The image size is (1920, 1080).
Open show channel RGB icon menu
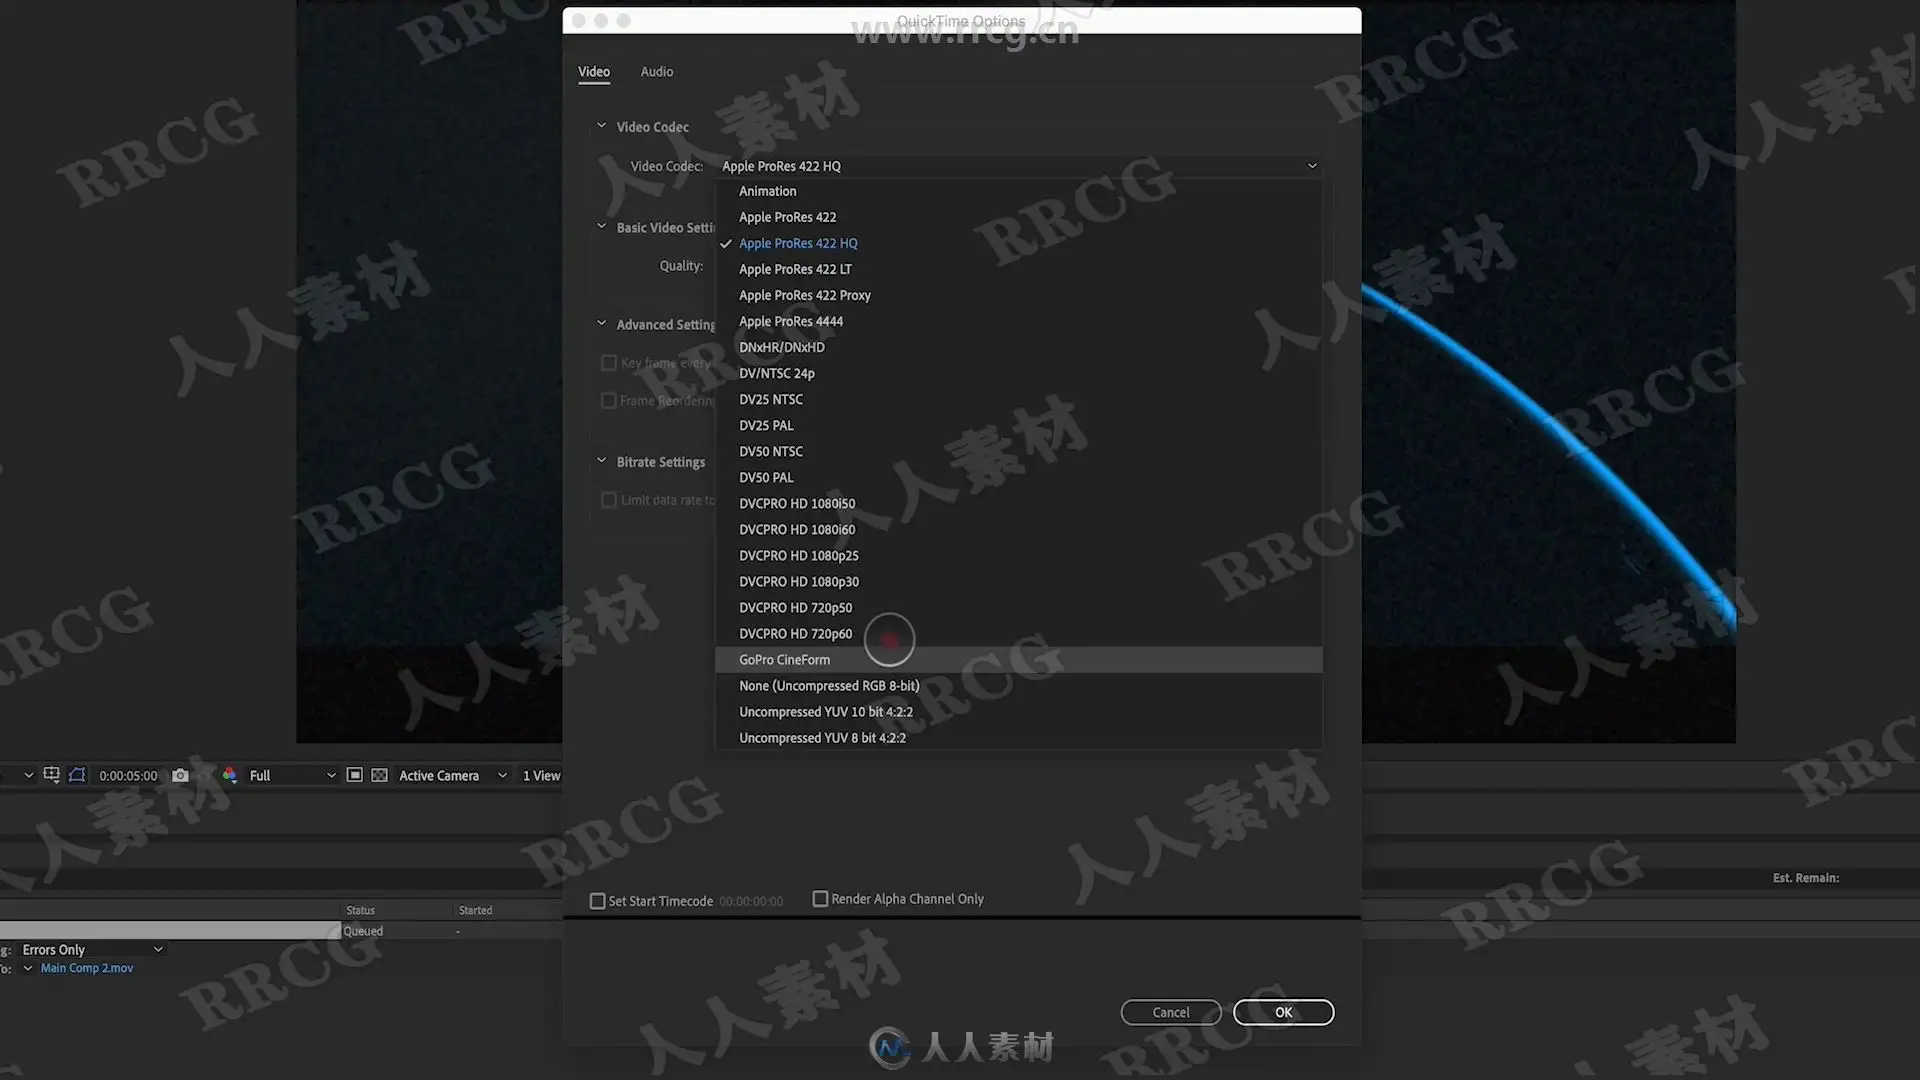coord(230,775)
